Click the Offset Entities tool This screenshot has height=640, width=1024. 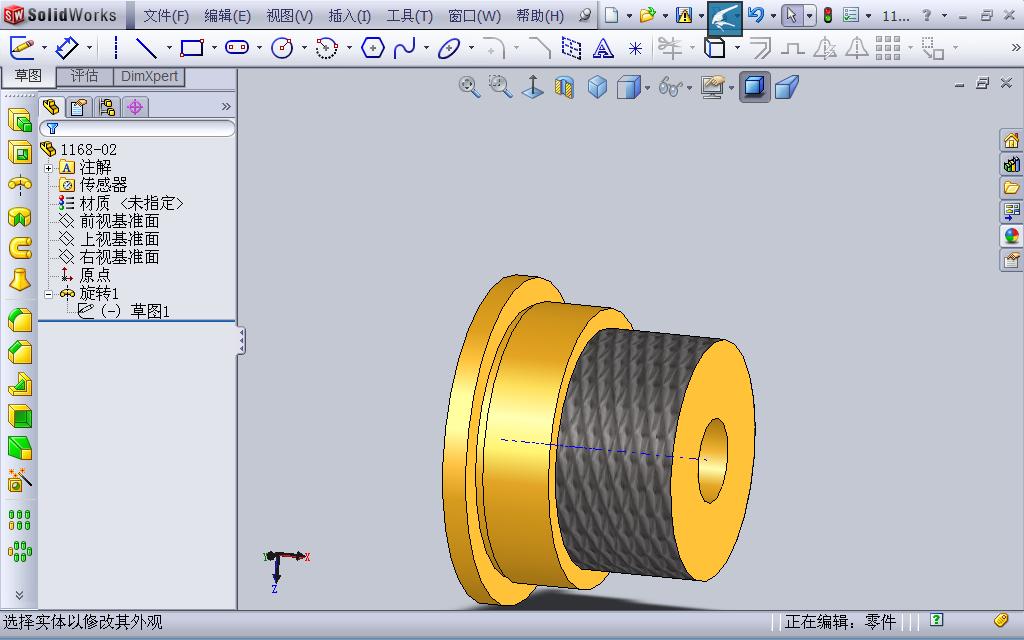tap(760, 48)
